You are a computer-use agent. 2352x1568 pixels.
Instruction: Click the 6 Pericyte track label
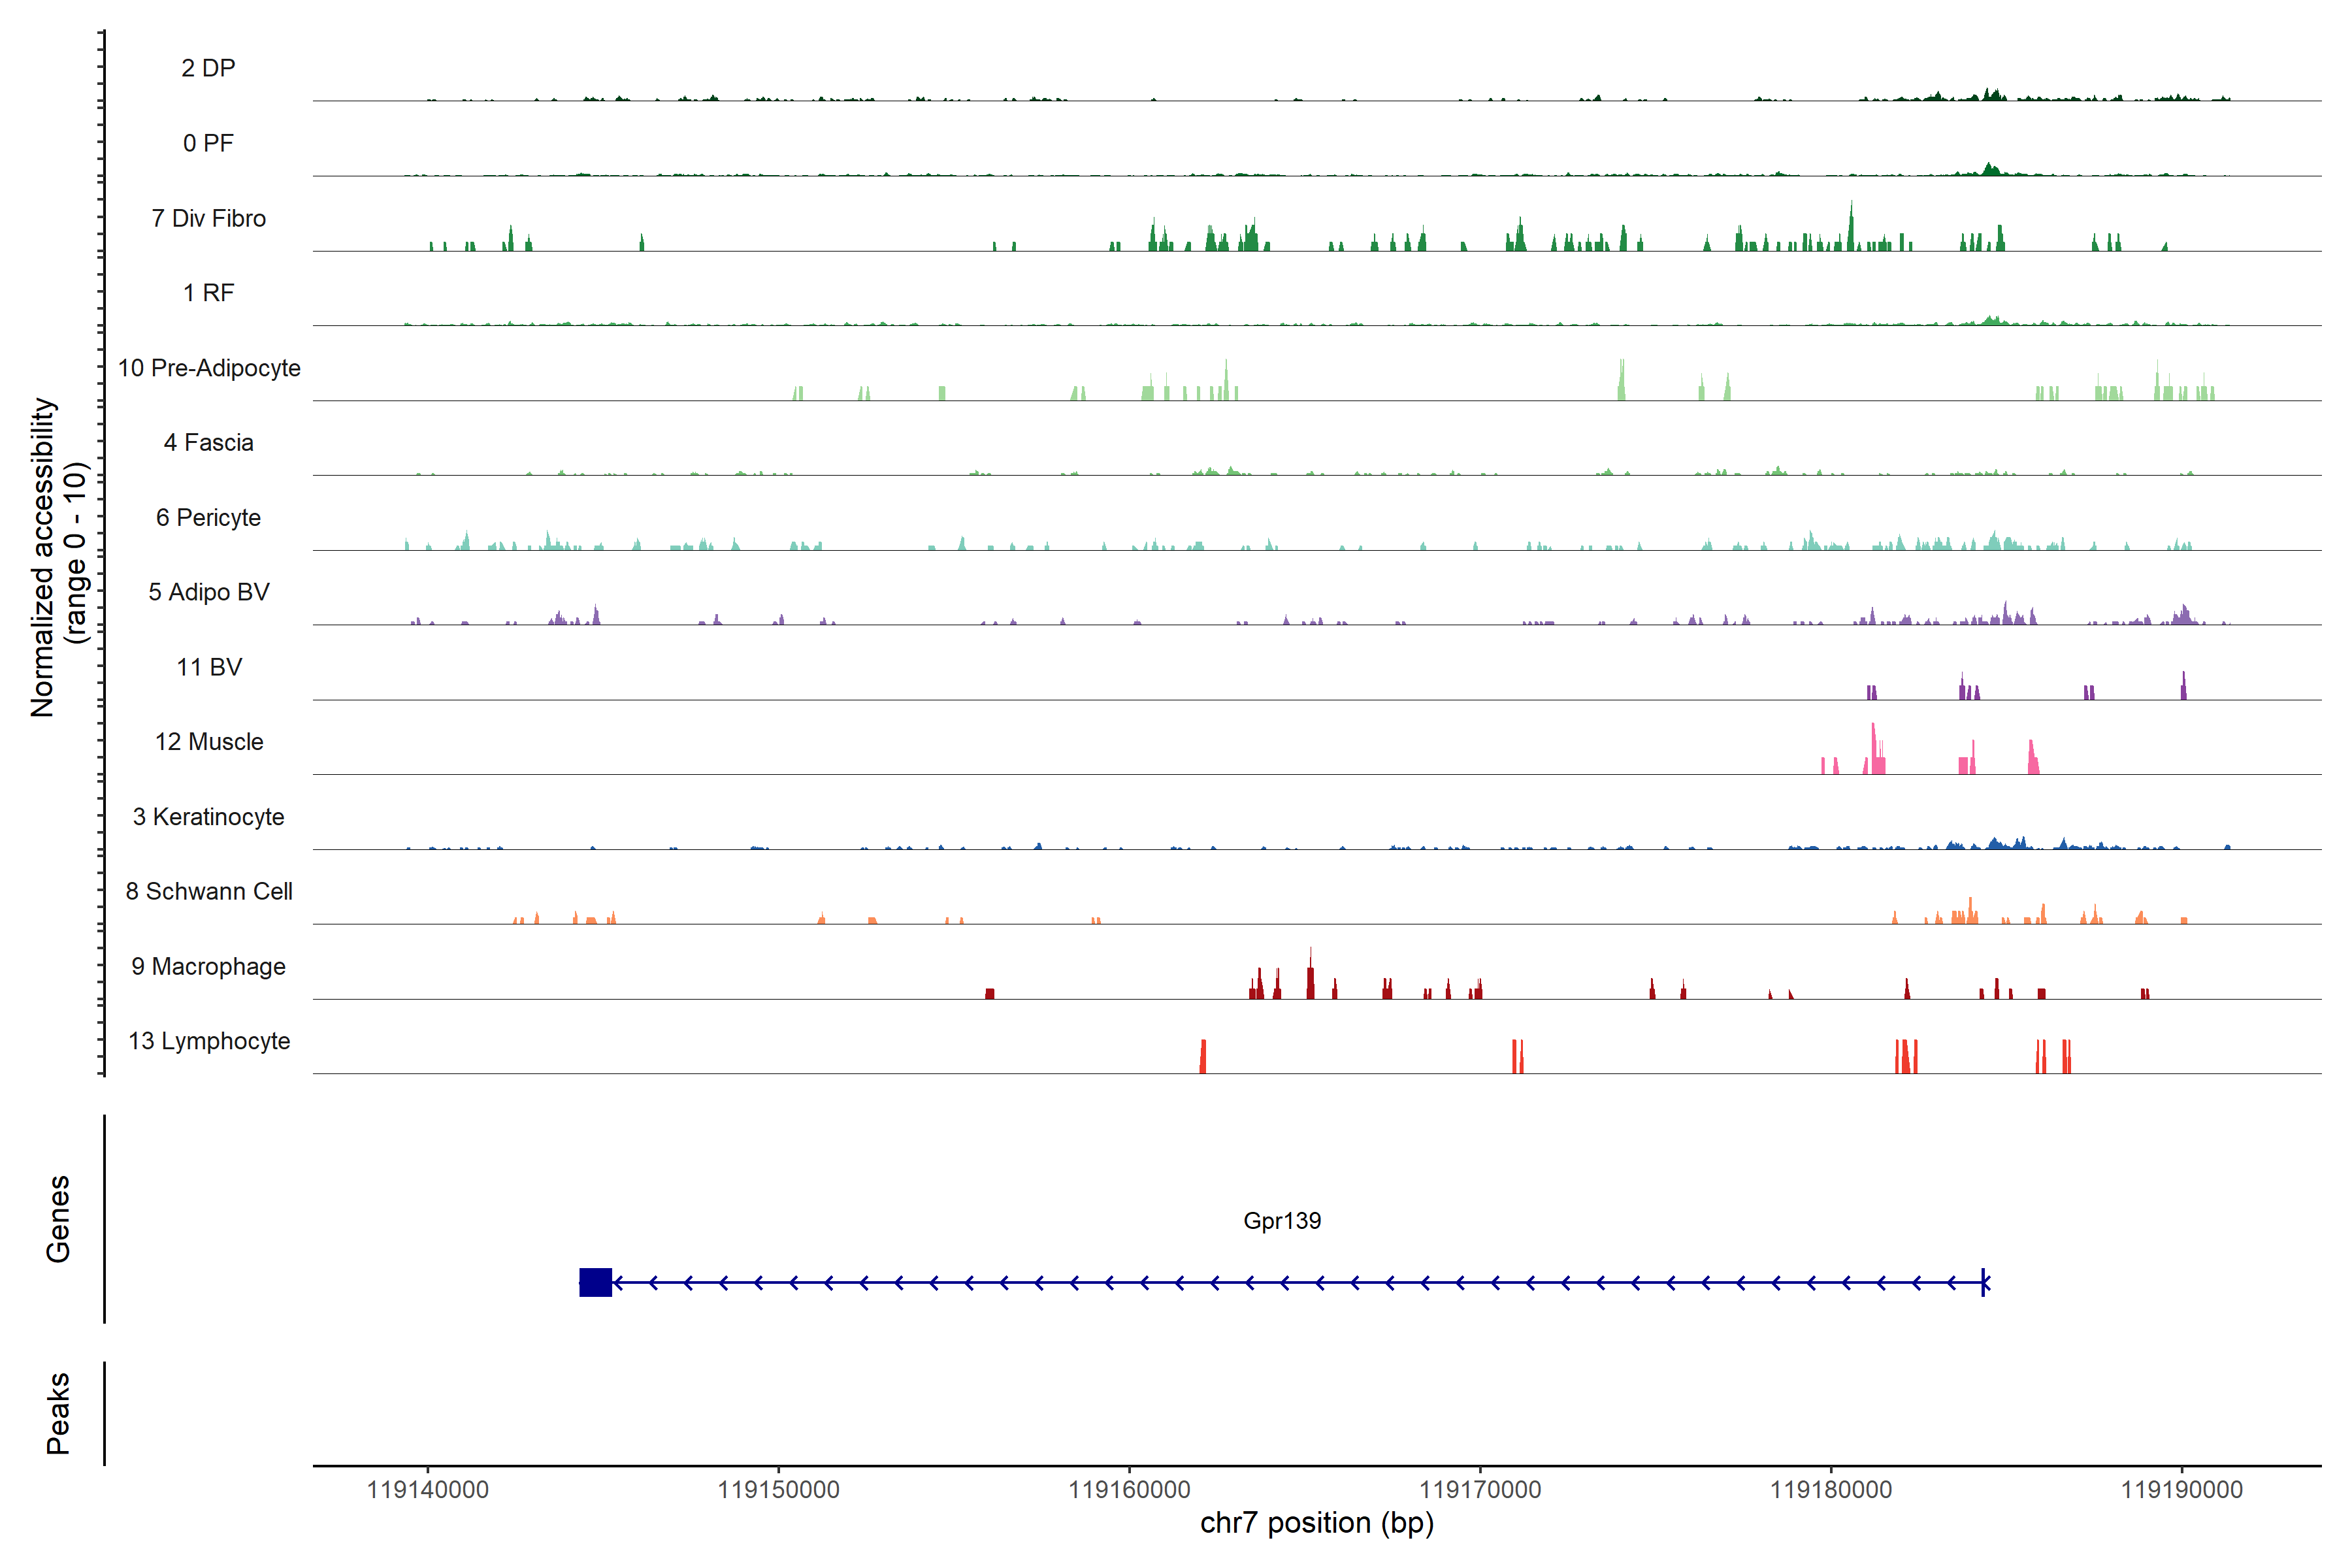[x=208, y=517]
